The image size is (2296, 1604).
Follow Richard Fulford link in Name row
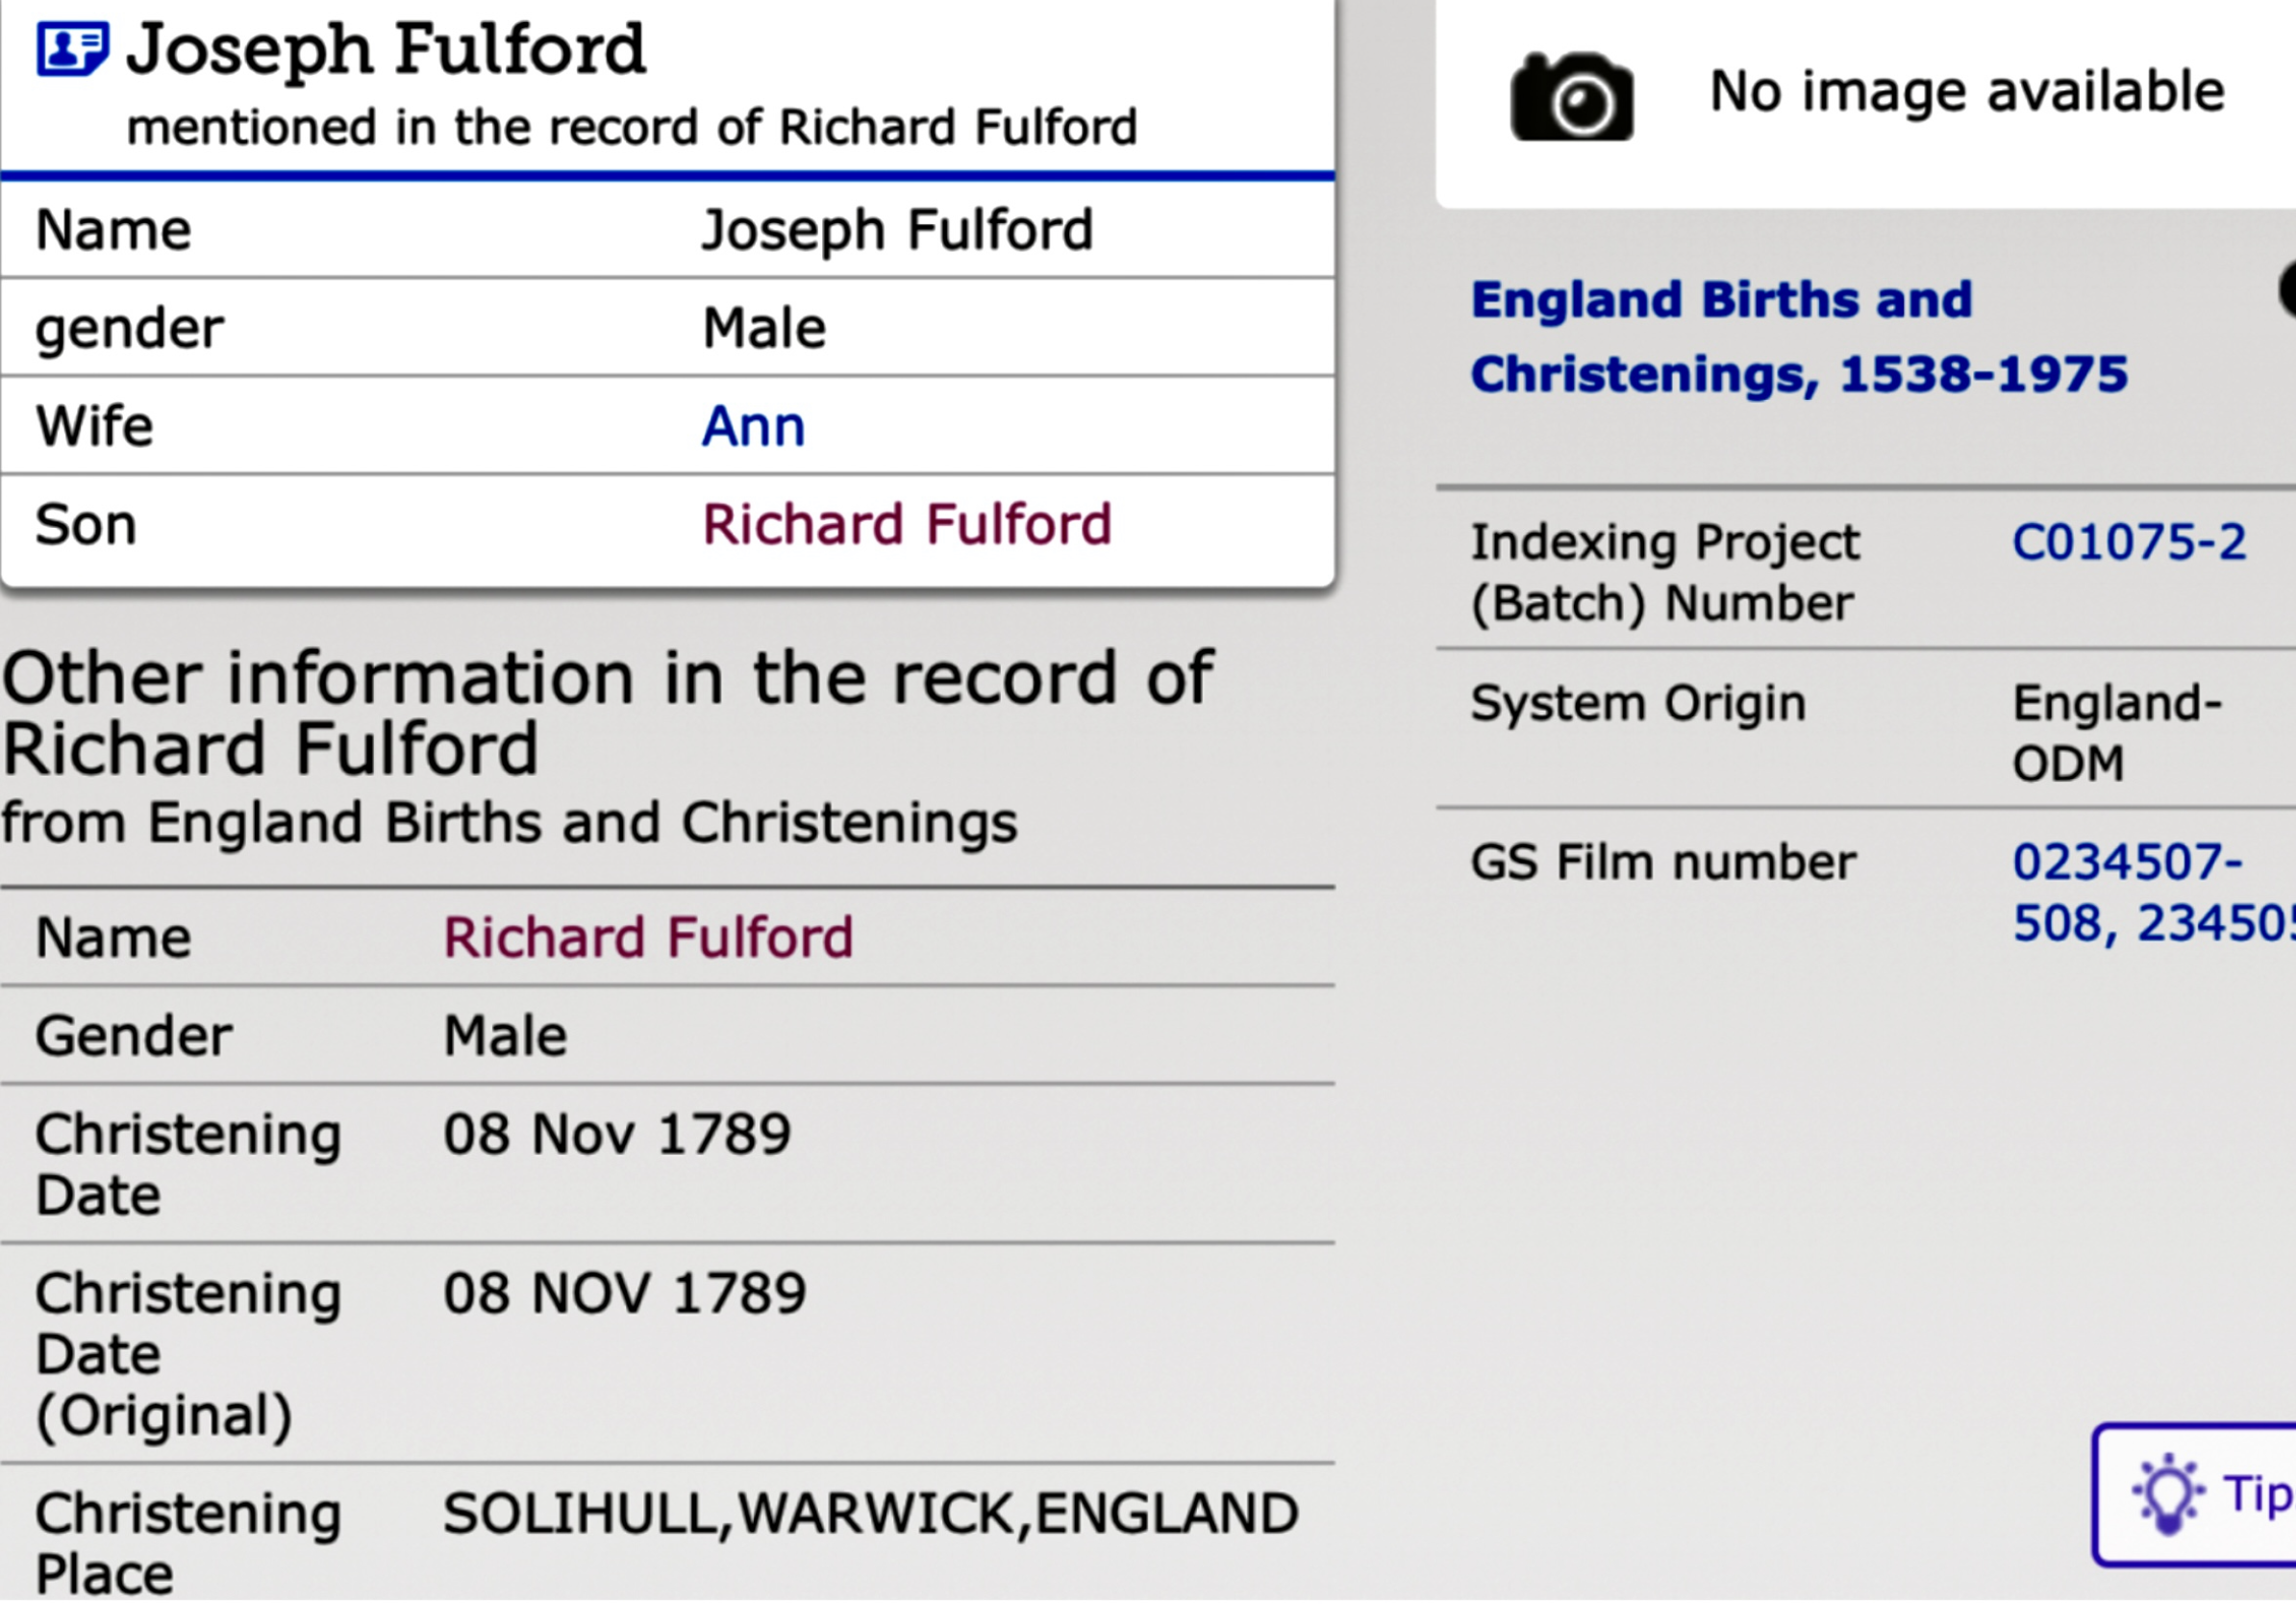click(648, 938)
